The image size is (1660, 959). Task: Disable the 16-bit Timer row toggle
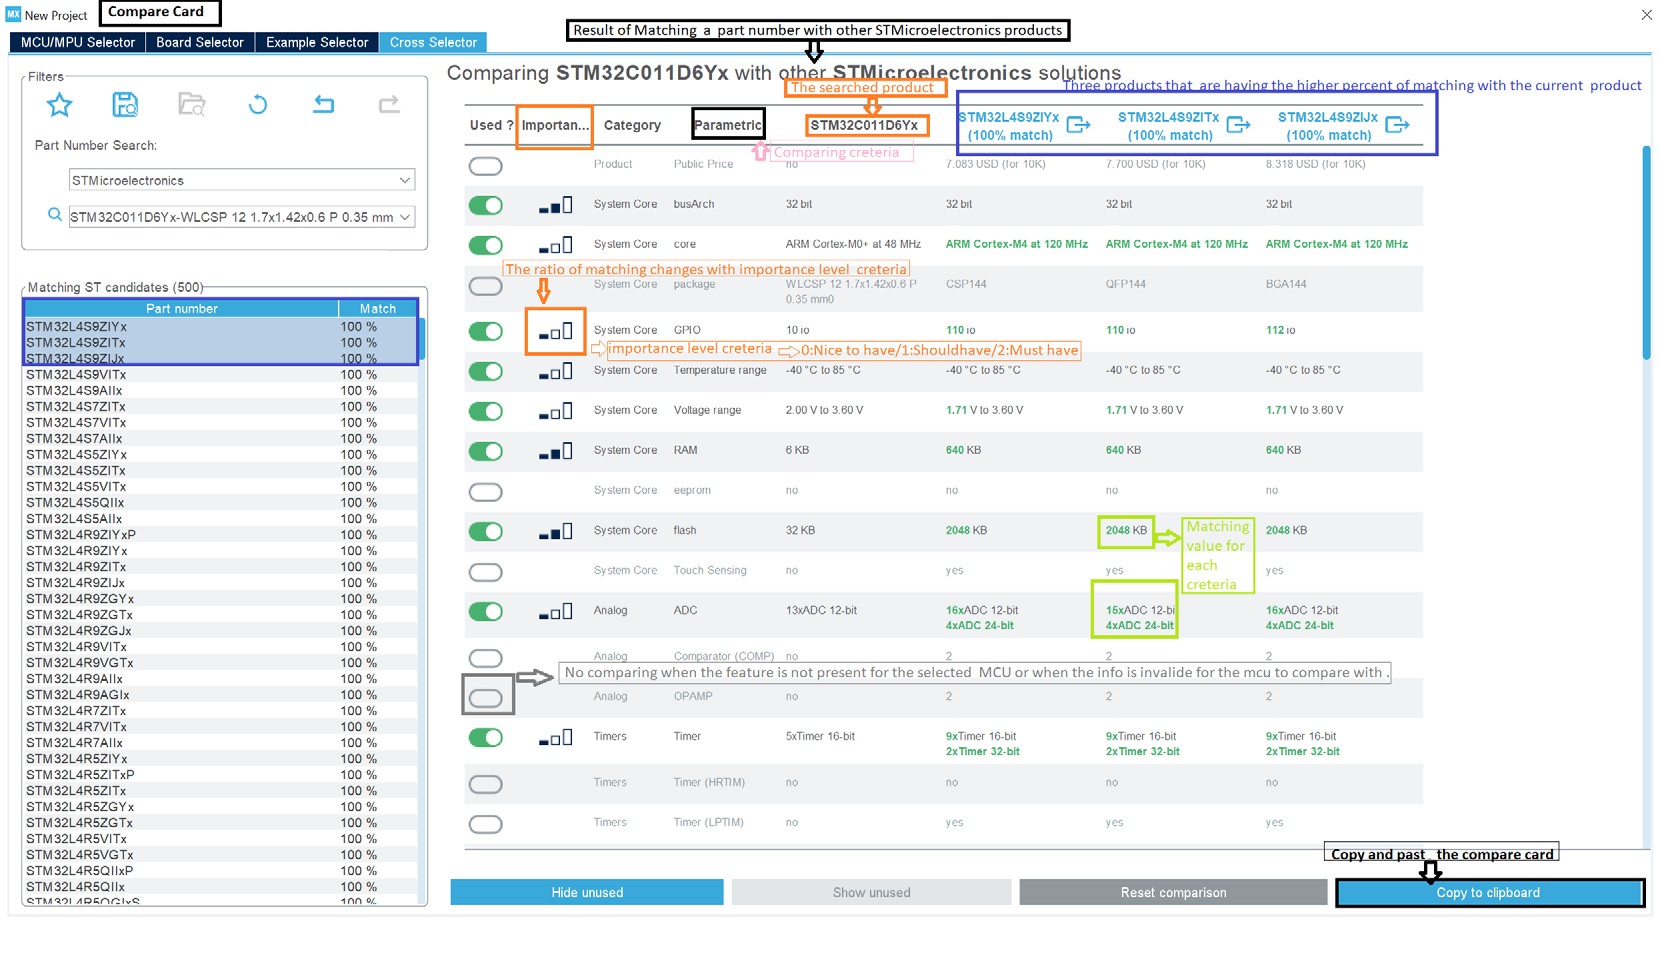[x=486, y=738]
